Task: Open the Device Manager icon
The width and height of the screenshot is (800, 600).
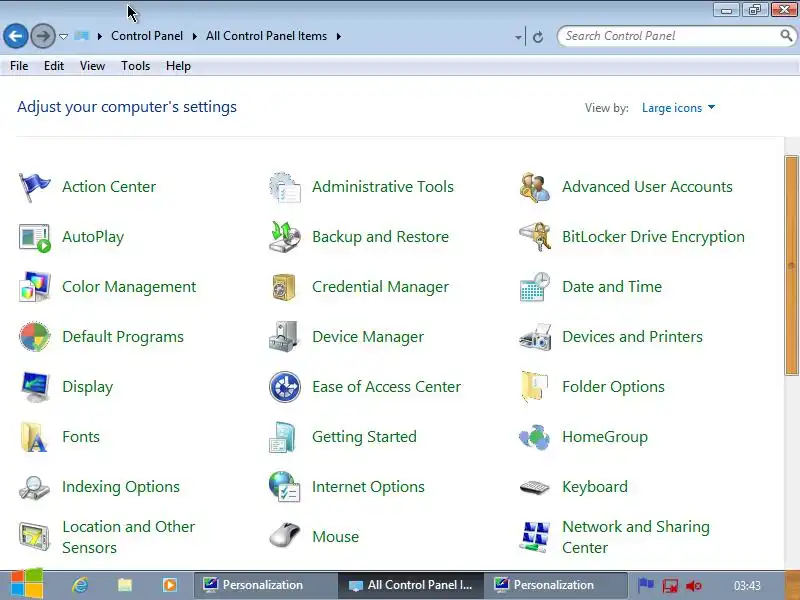Action: [284, 337]
